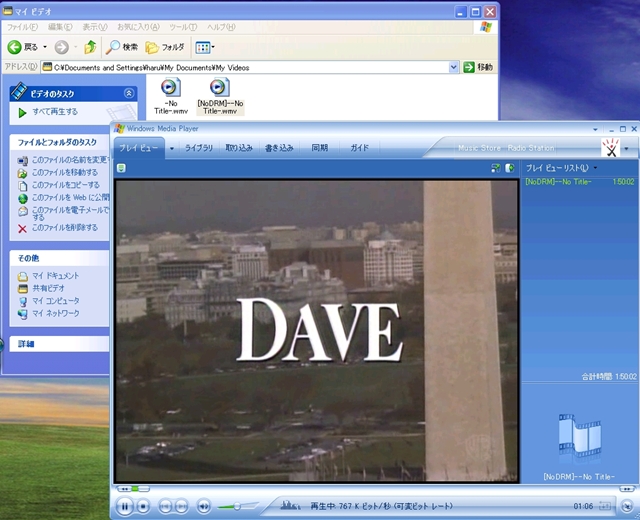Screen dimensions: 640x520
Task: Collapse the ビデオのタスク panel
Action: click(x=129, y=93)
